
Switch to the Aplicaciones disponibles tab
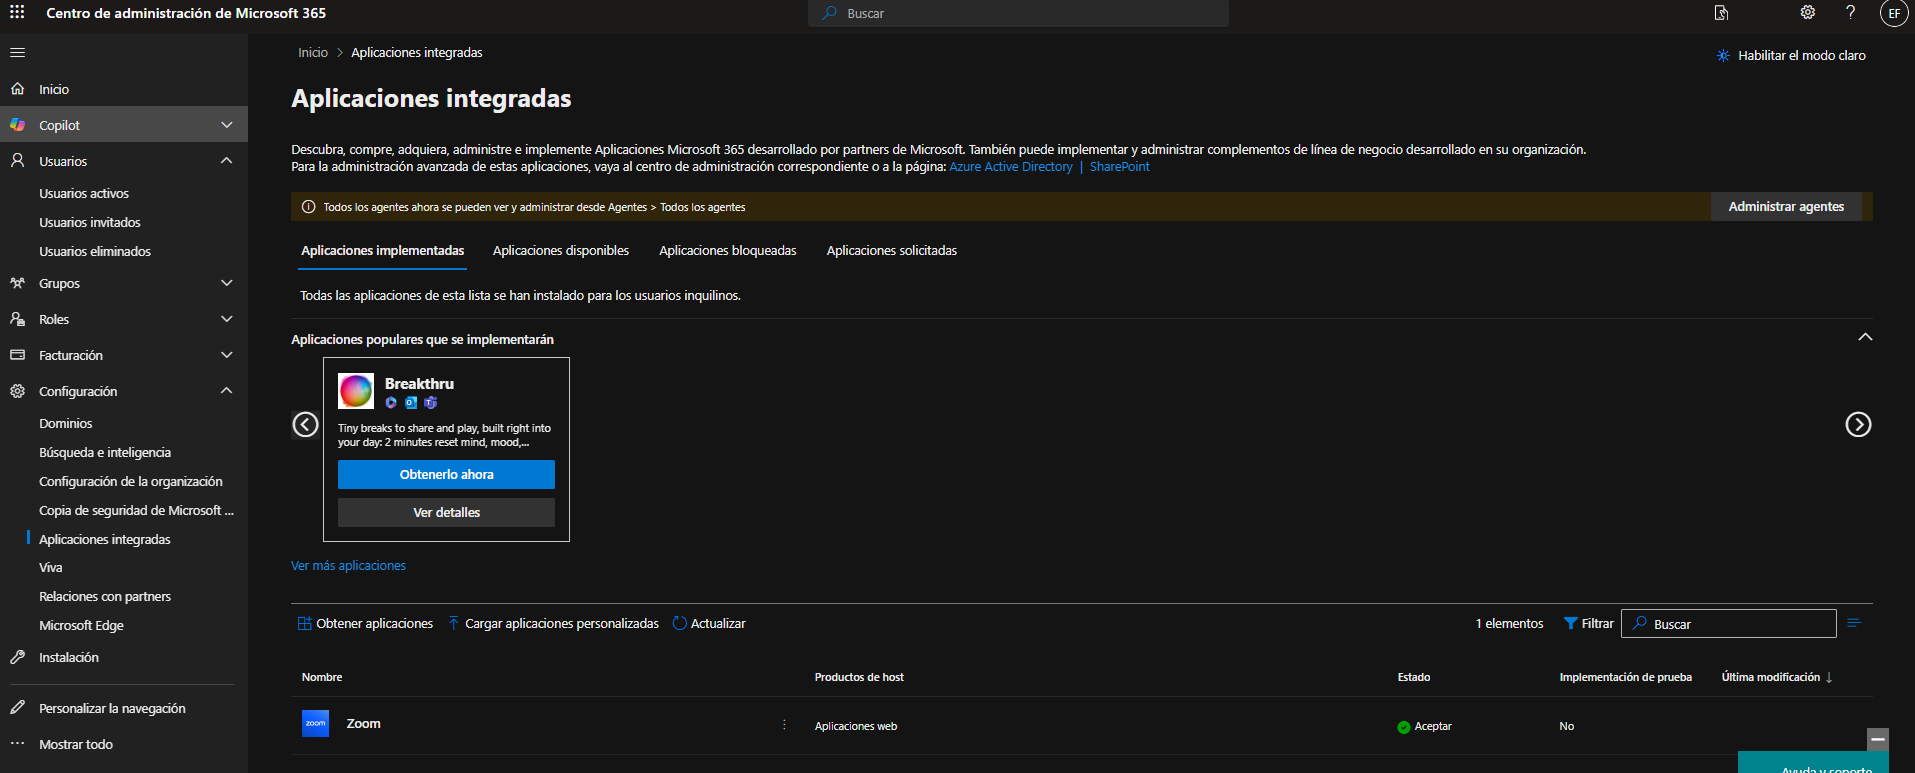[x=561, y=251]
